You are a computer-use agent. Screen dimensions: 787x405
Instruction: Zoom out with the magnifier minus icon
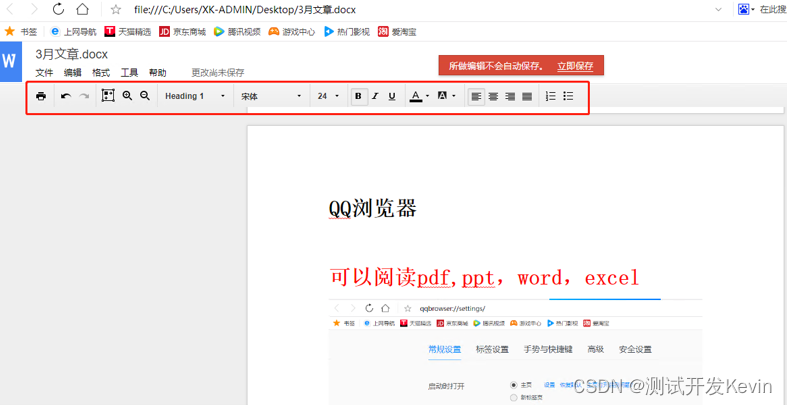(145, 96)
